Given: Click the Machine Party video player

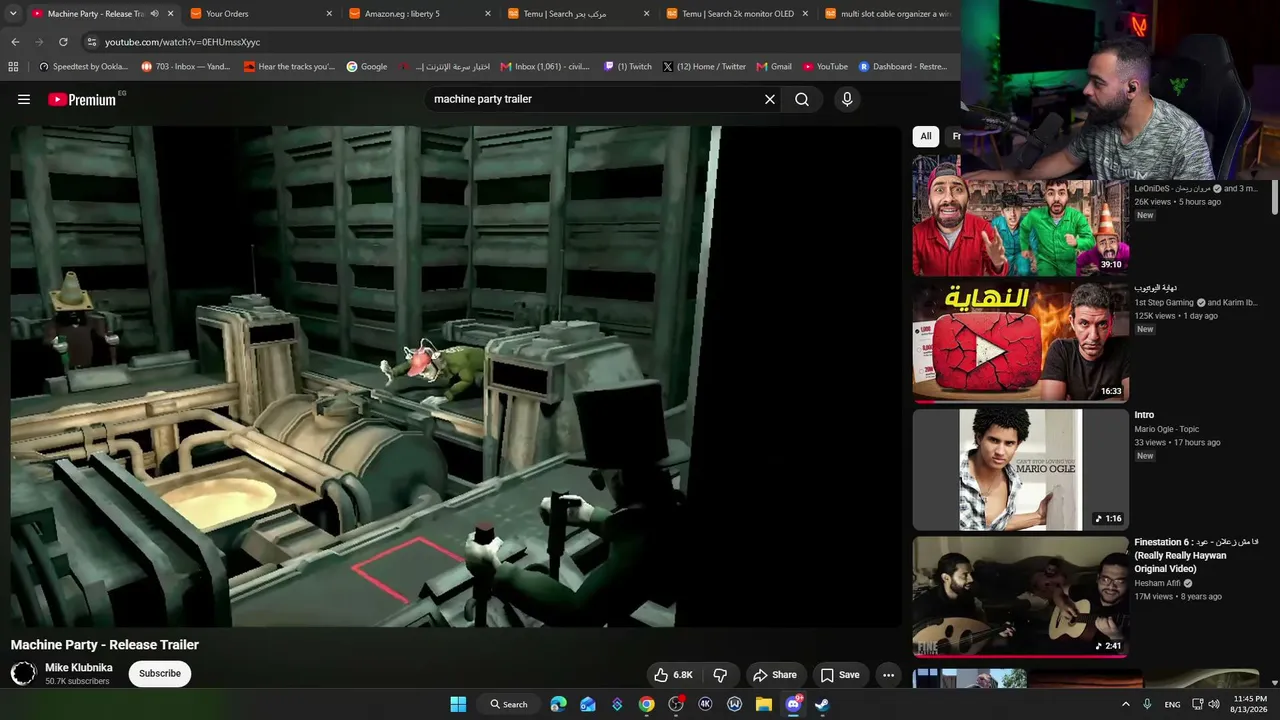Looking at the screenshot, I should coord(456,377).
